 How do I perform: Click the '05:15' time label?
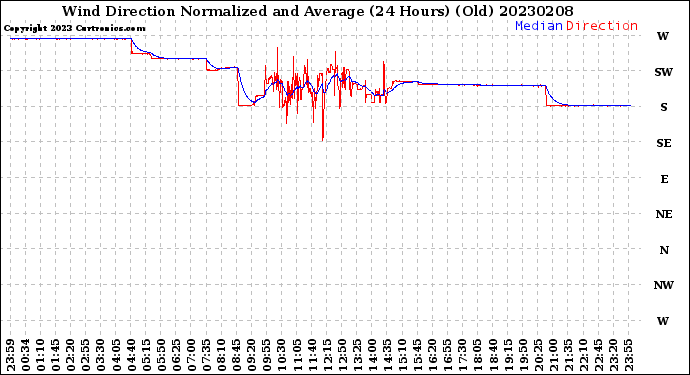click(x=146, y=355)
